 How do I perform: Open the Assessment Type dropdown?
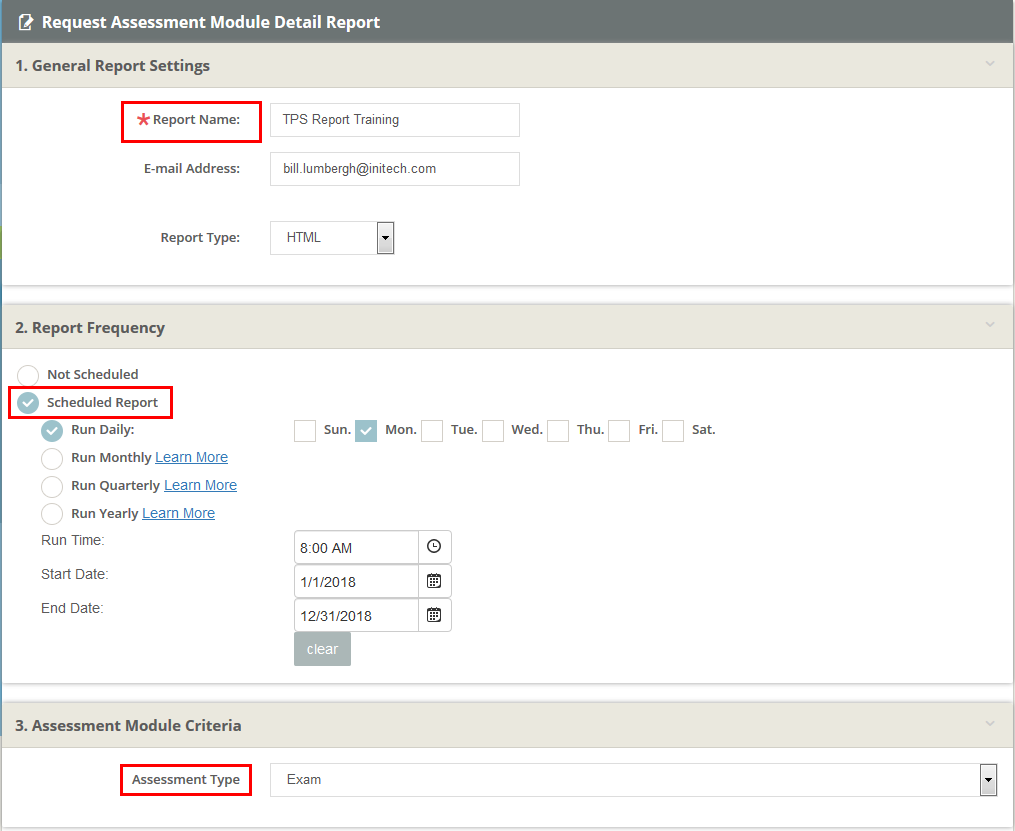pos(988,780)
